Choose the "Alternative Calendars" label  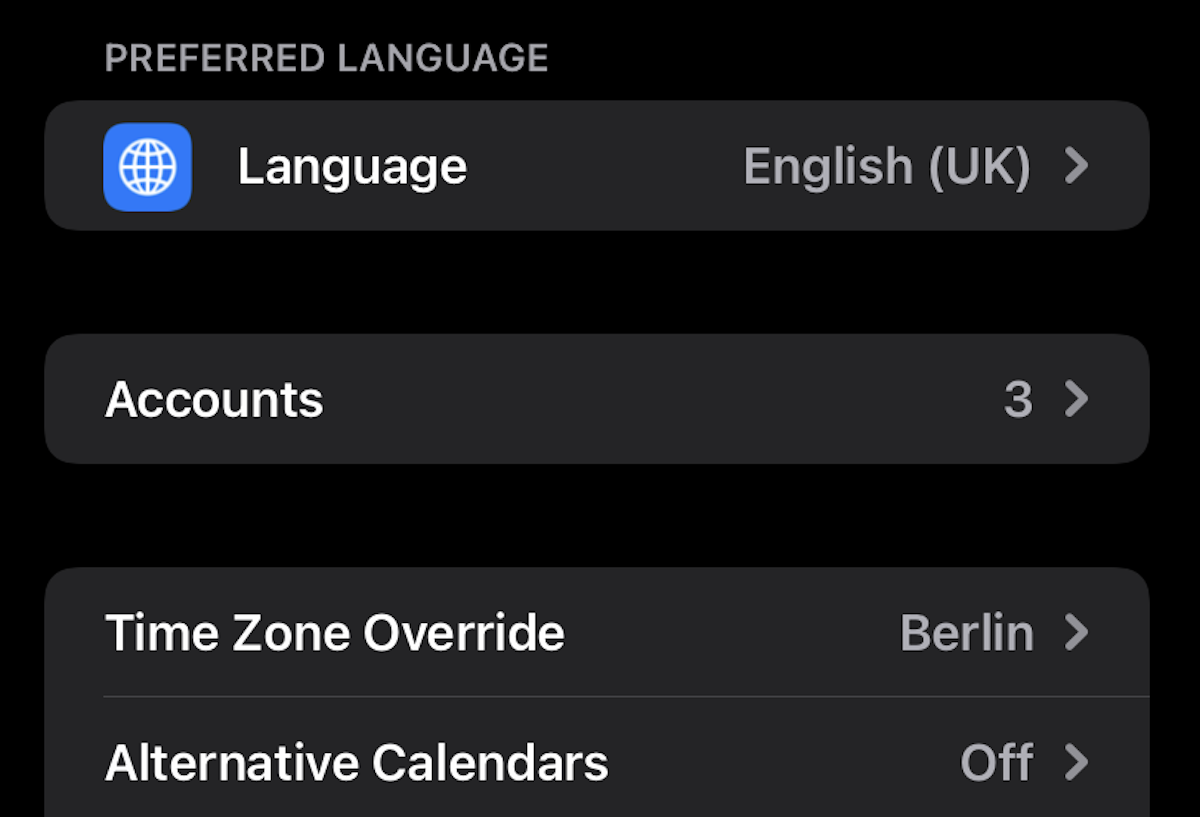pyautogui.click(x=356, y=763)
